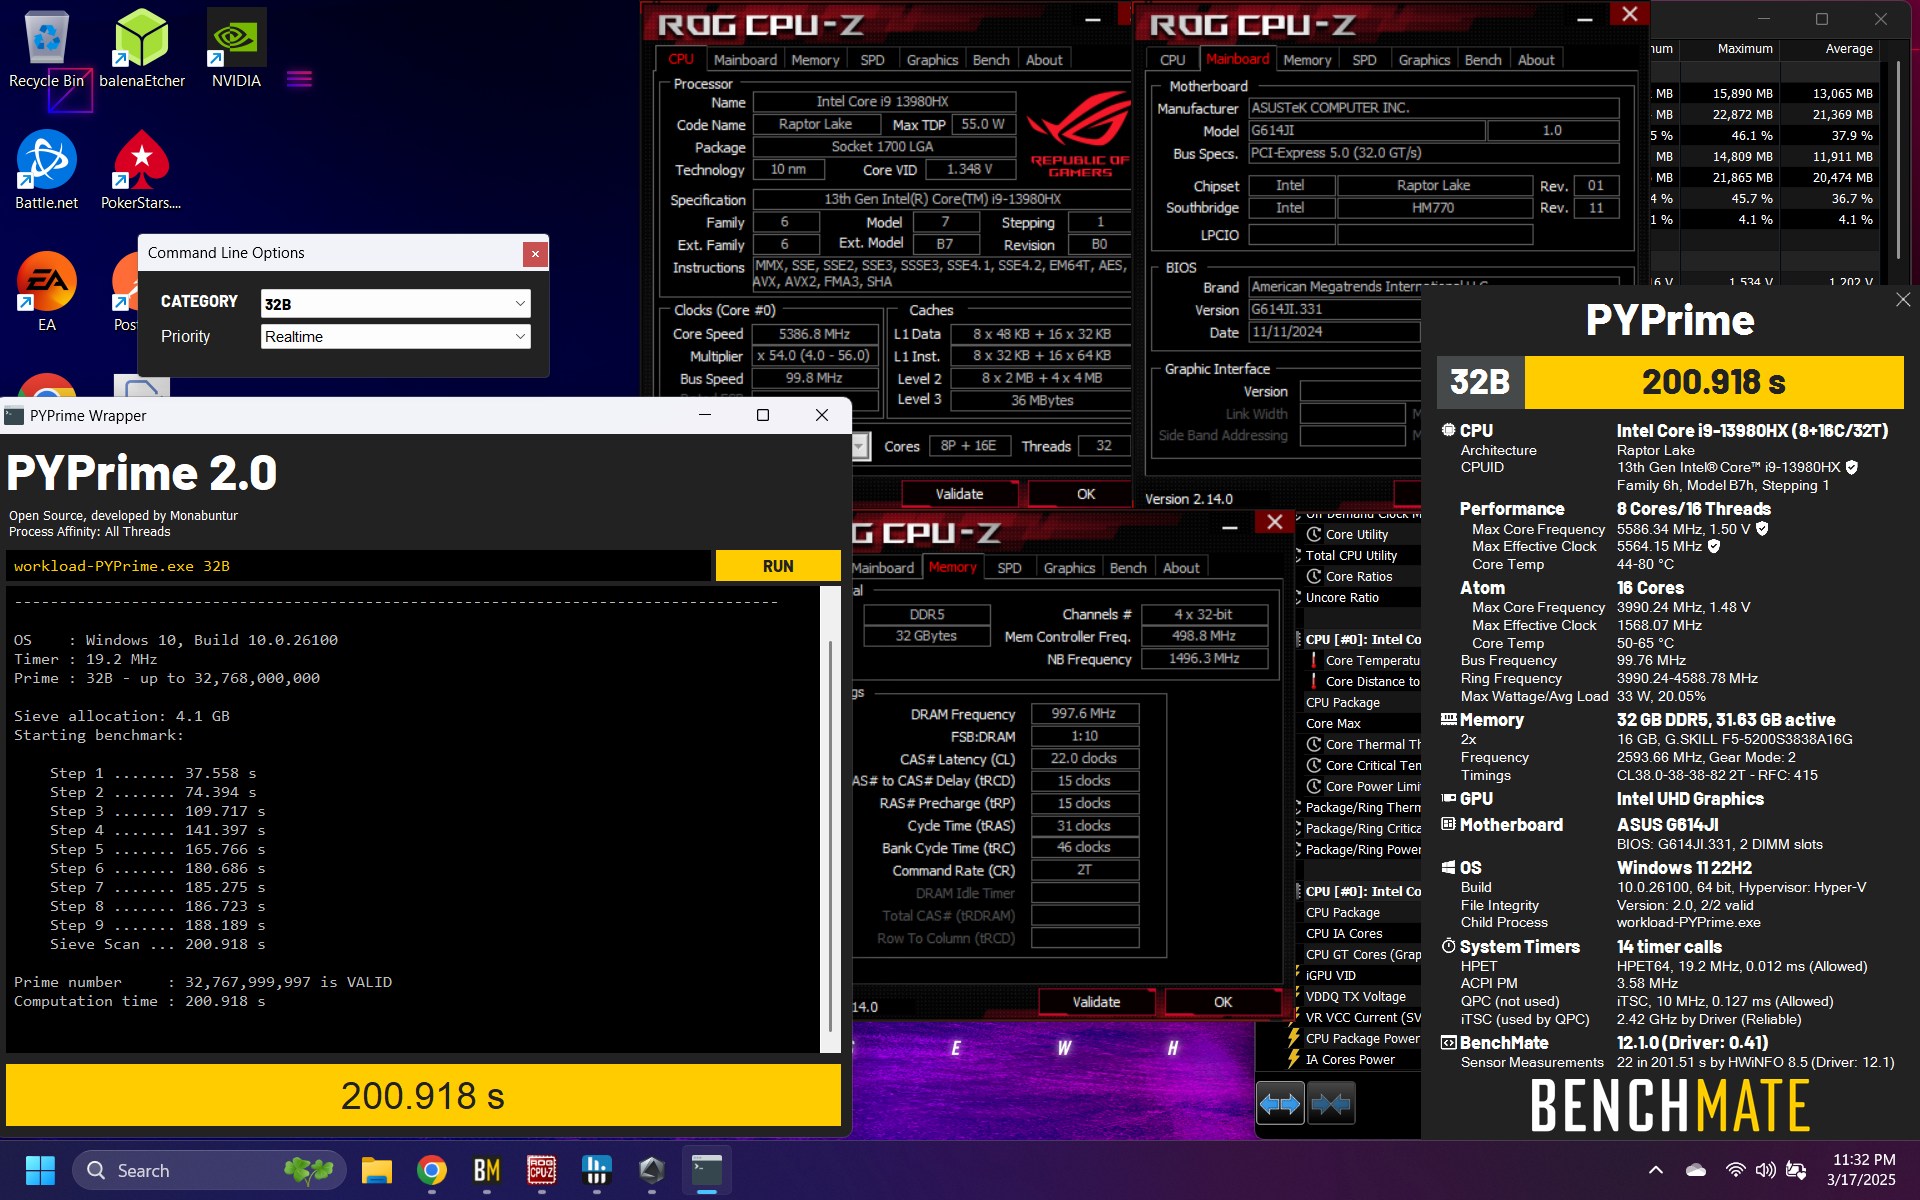Viewport: 1920px width, 1200px height.
Task: Click the volume icon in system tray
Action: [1766, 1170]
